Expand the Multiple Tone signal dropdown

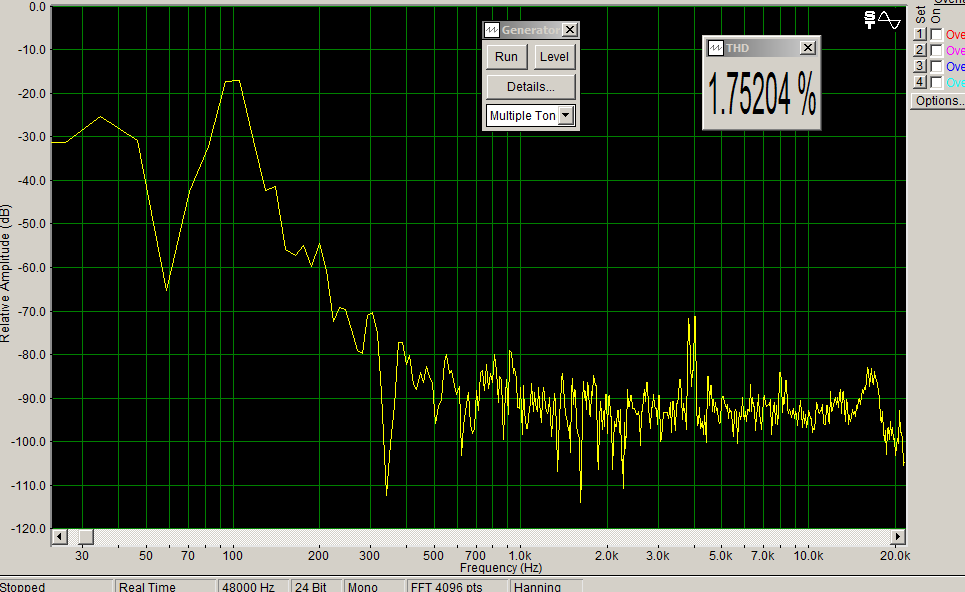point(566,115)
